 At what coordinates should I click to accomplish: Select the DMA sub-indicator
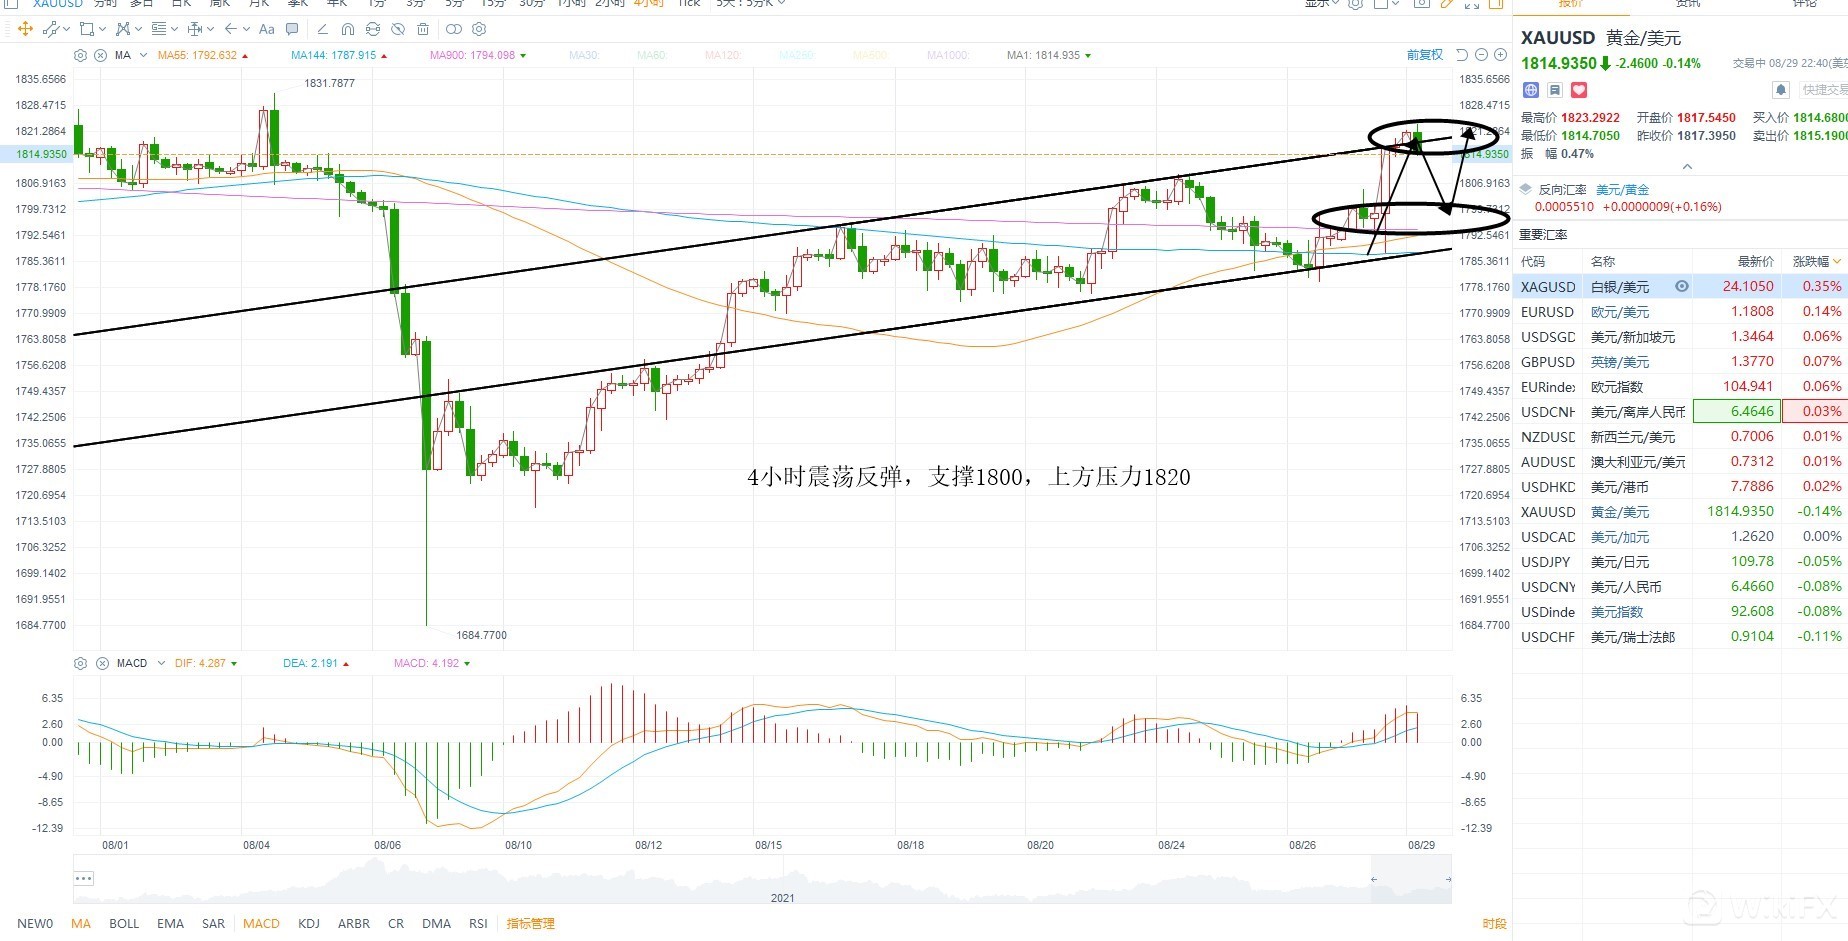point(436,923)
